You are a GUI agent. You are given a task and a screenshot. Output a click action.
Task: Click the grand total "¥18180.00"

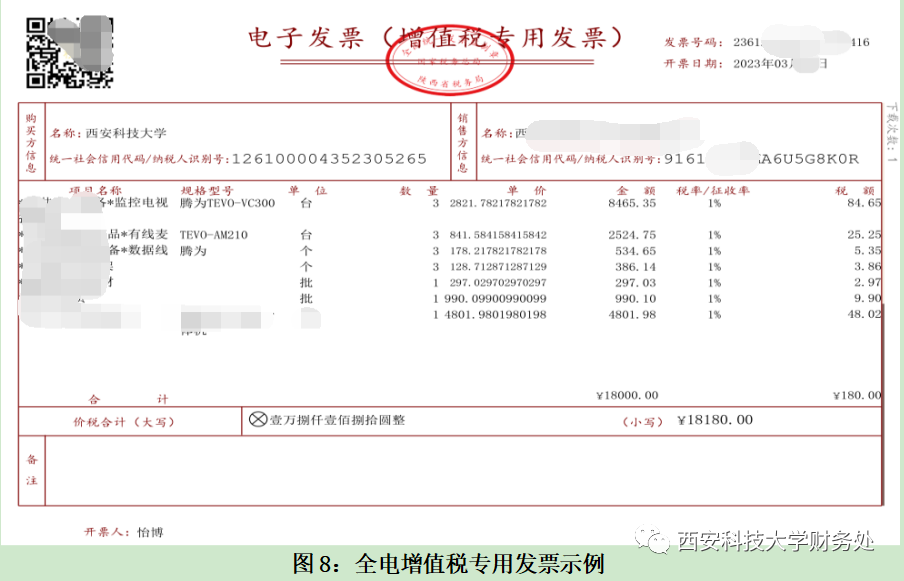(715, 420)
